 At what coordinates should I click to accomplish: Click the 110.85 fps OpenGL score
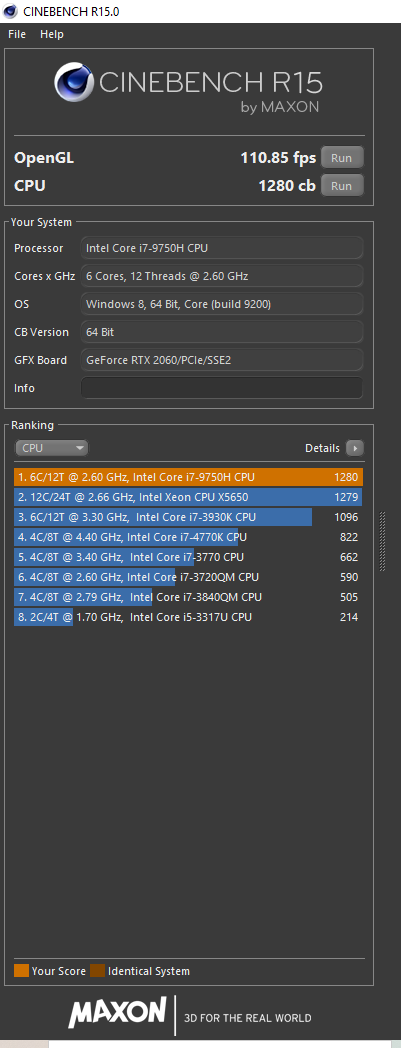[x=278, y=158]
